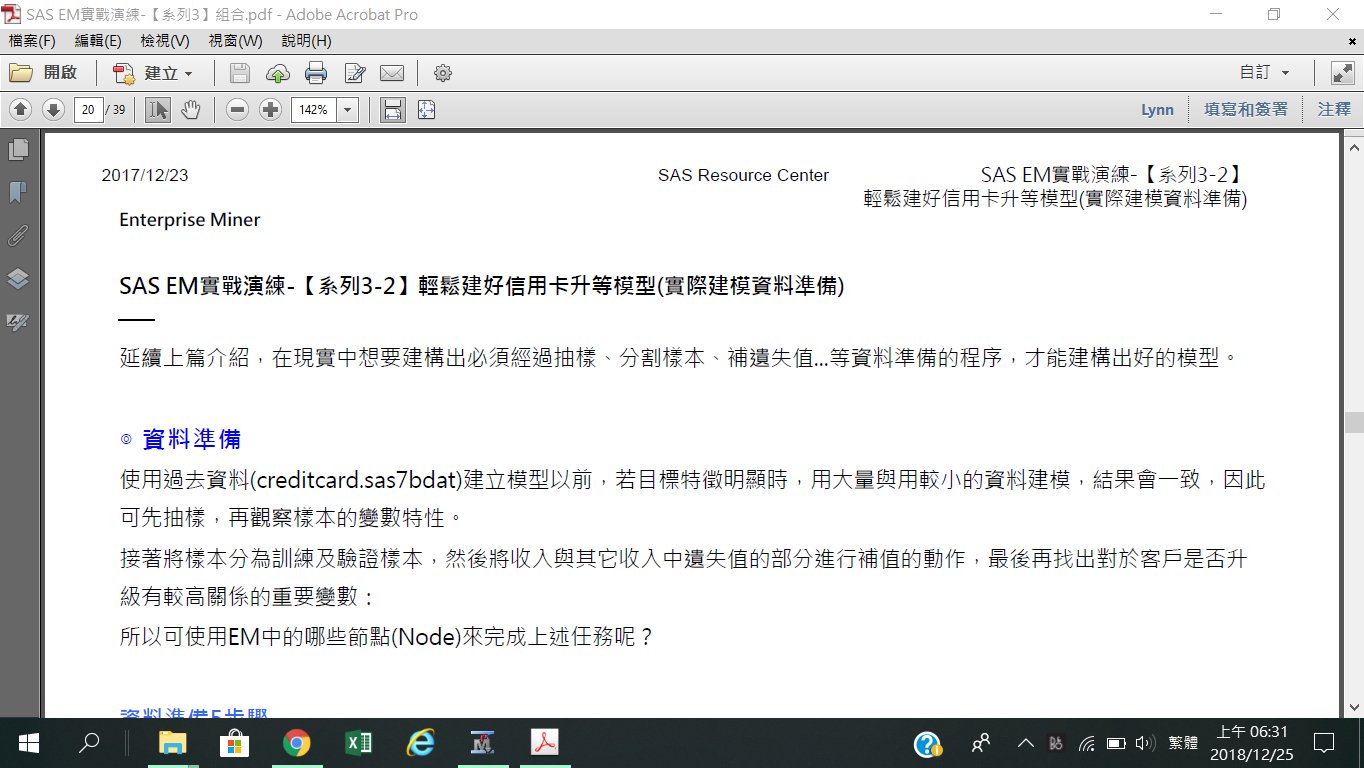Open the page thumbnails panel icon
The width and height of the screenshot is (1364, 768).
[x=18, y=150]
